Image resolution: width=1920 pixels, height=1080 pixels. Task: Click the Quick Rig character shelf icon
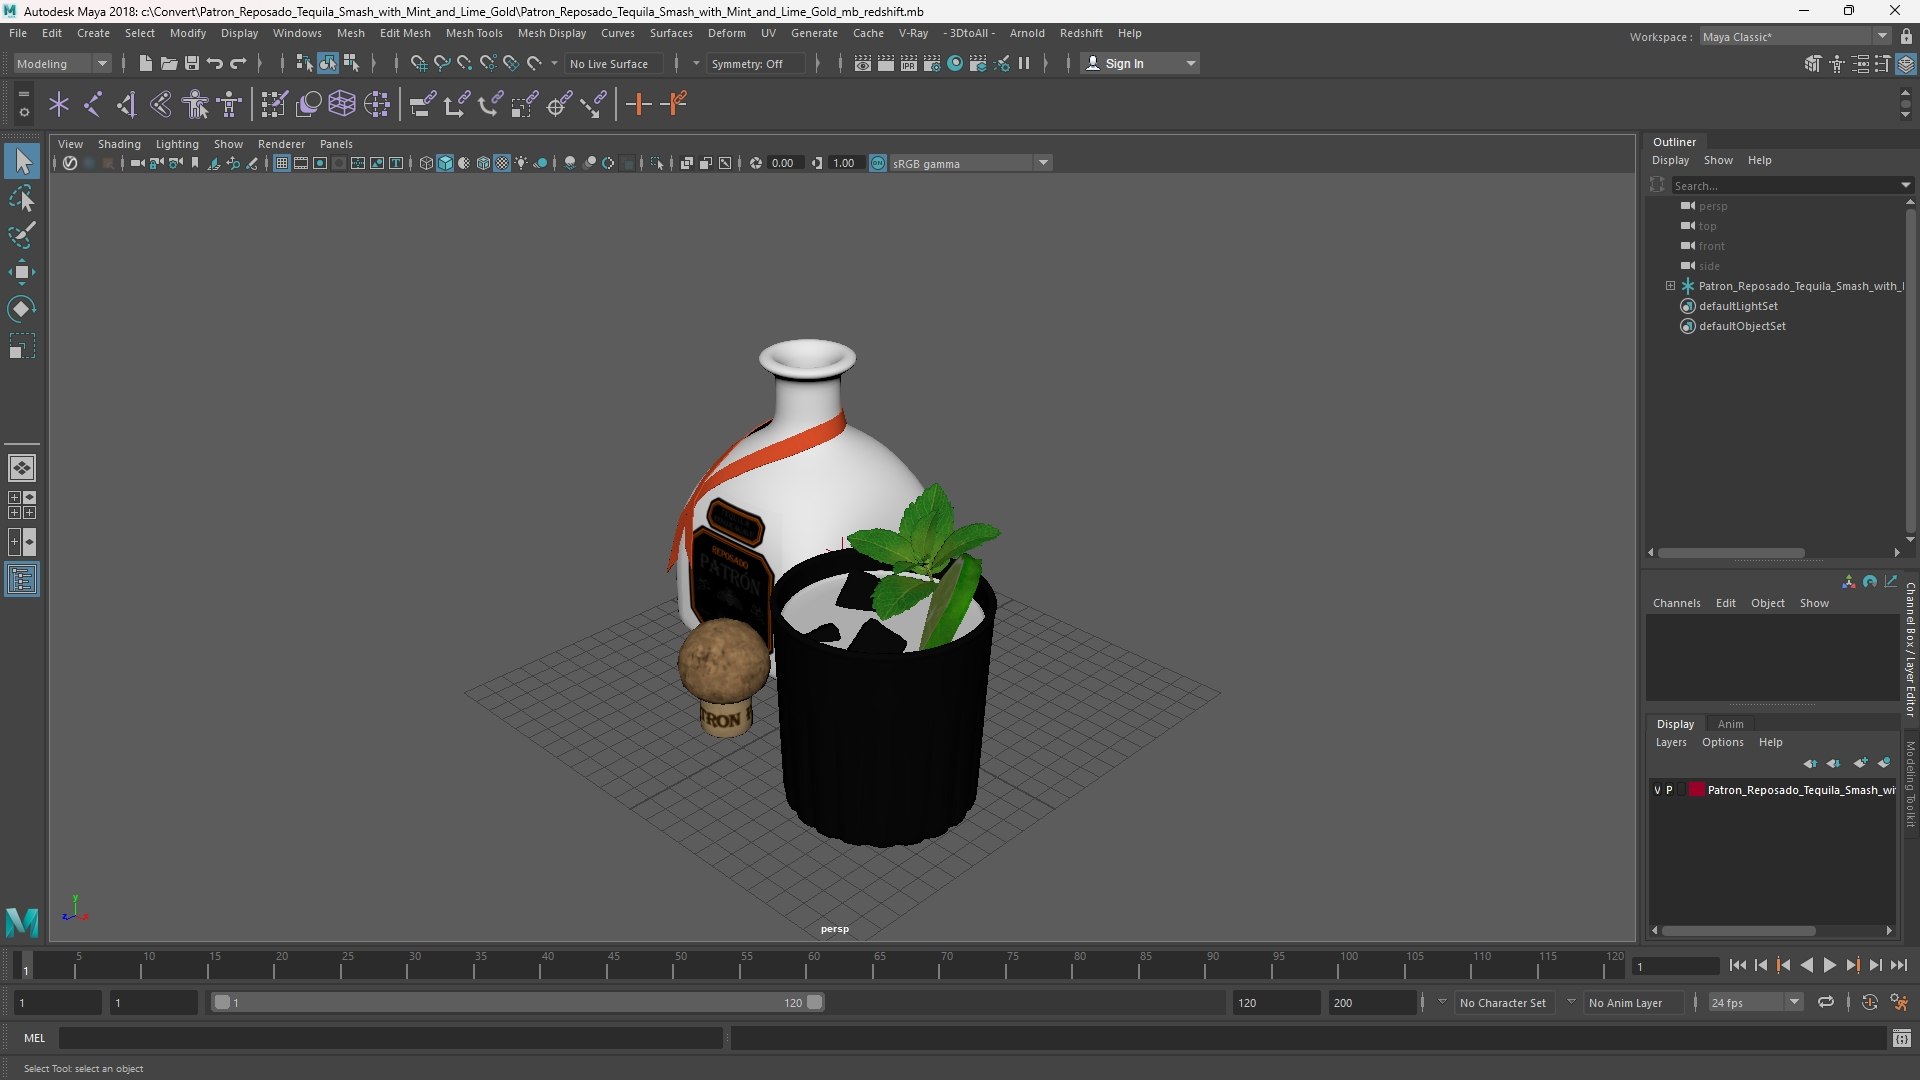(196, 104)
